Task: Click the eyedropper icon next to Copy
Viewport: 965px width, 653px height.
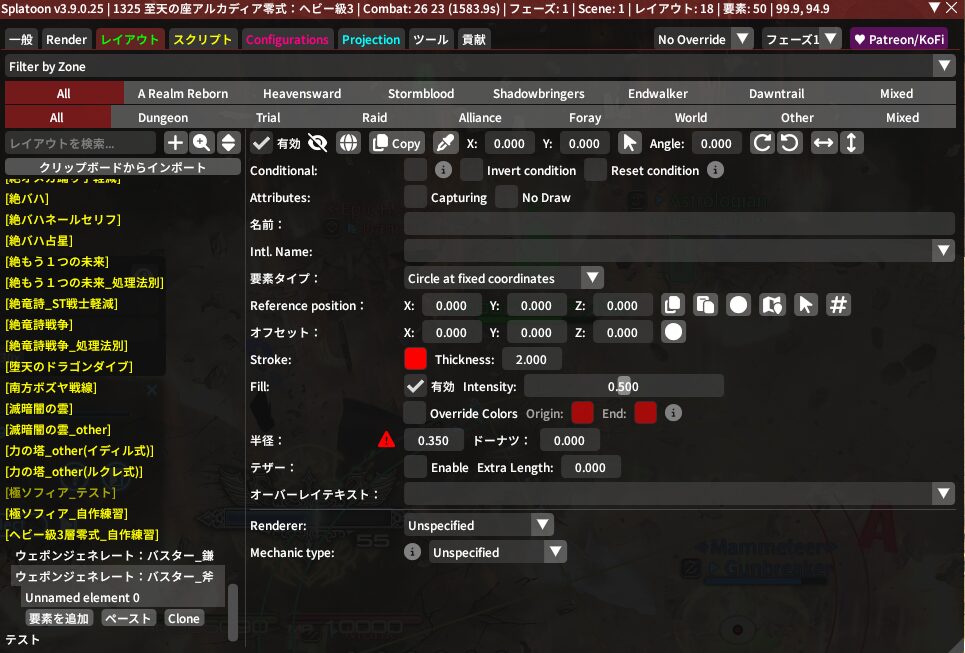Action: tap(445, 143)
